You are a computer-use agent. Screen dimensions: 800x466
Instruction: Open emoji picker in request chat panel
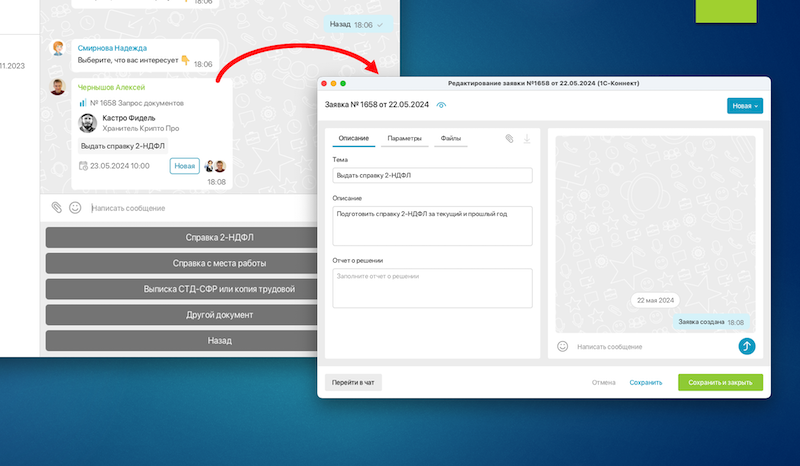click(x=563, y=346)
